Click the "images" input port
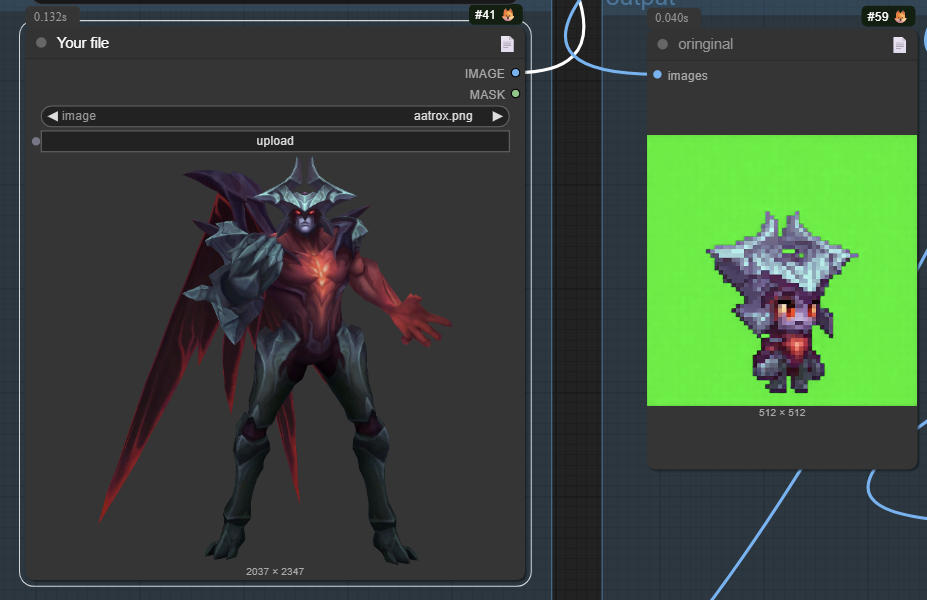This screenshot has width=927, height=600. pos(657,74)
